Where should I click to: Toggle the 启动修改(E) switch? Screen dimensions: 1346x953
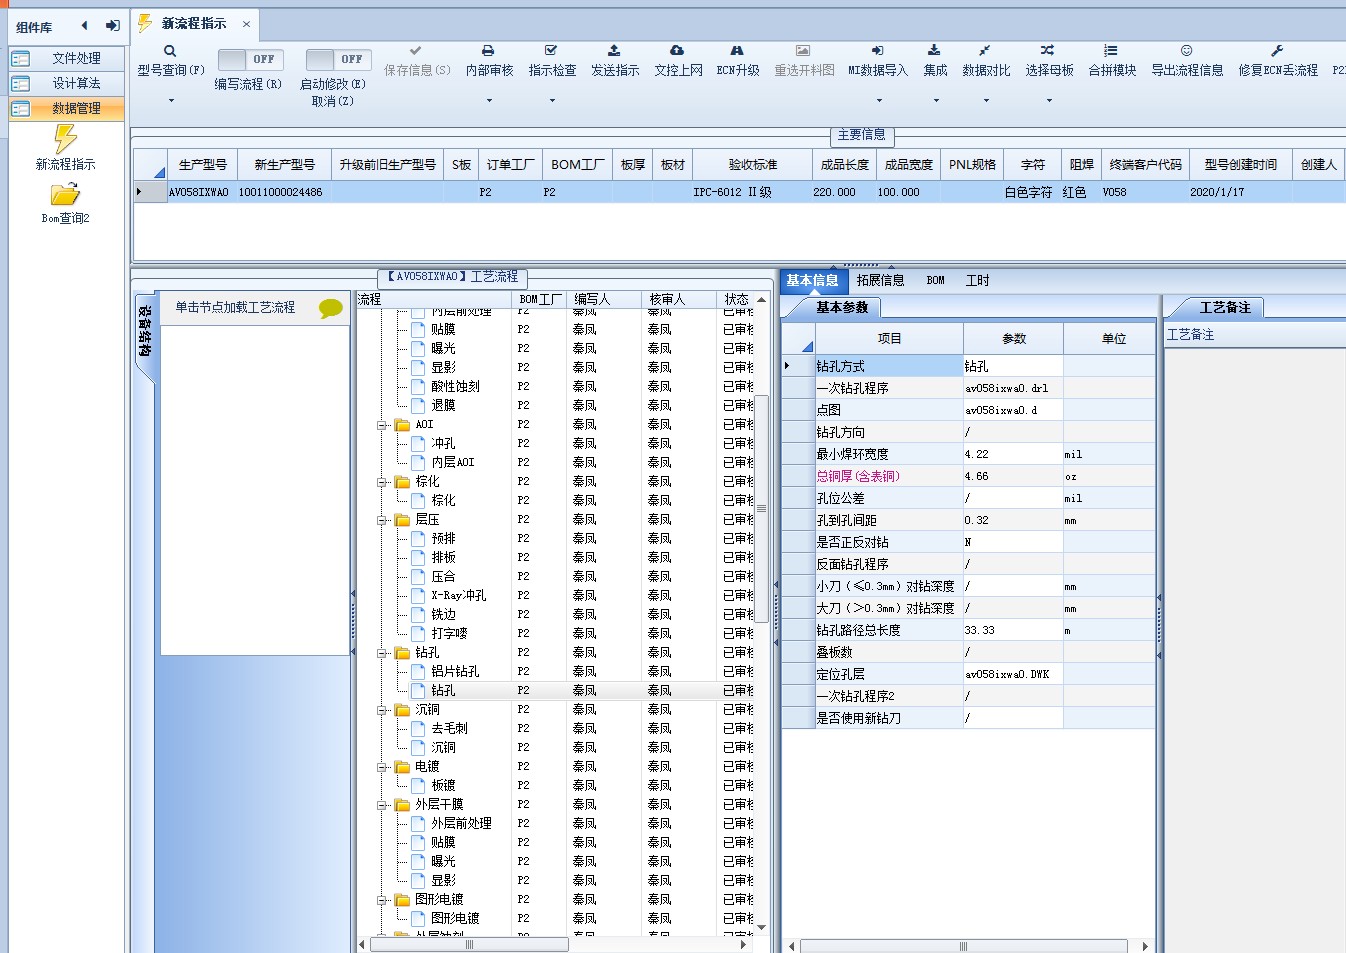pos(339,60)
